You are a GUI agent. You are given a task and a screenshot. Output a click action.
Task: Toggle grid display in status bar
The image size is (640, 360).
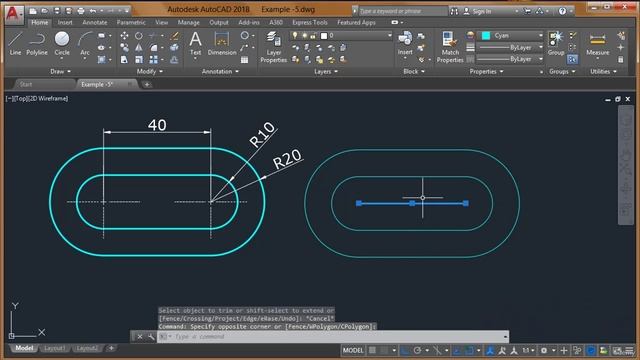[372, 350]
